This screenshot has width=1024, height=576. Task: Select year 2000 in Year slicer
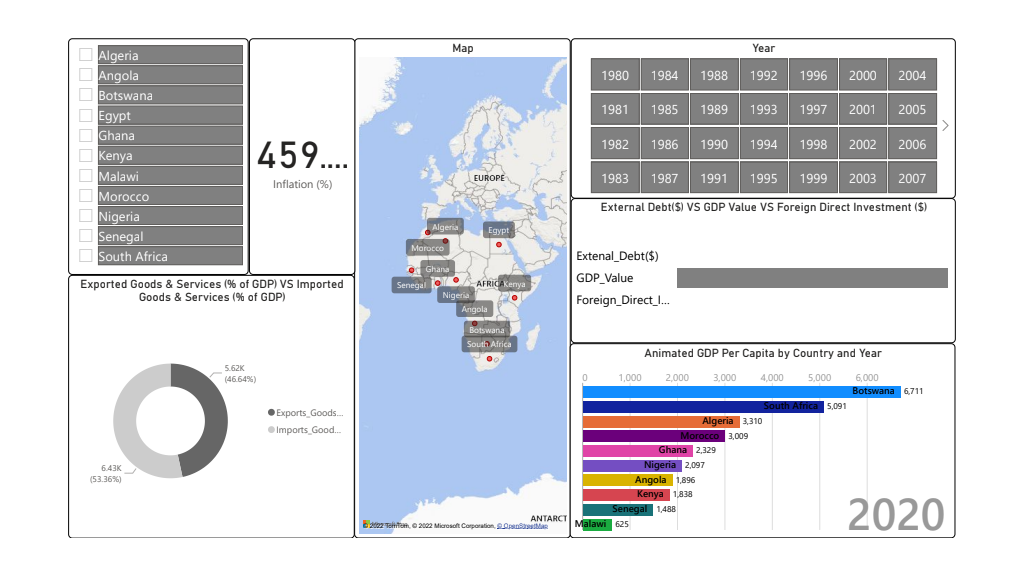pos(863,75)
